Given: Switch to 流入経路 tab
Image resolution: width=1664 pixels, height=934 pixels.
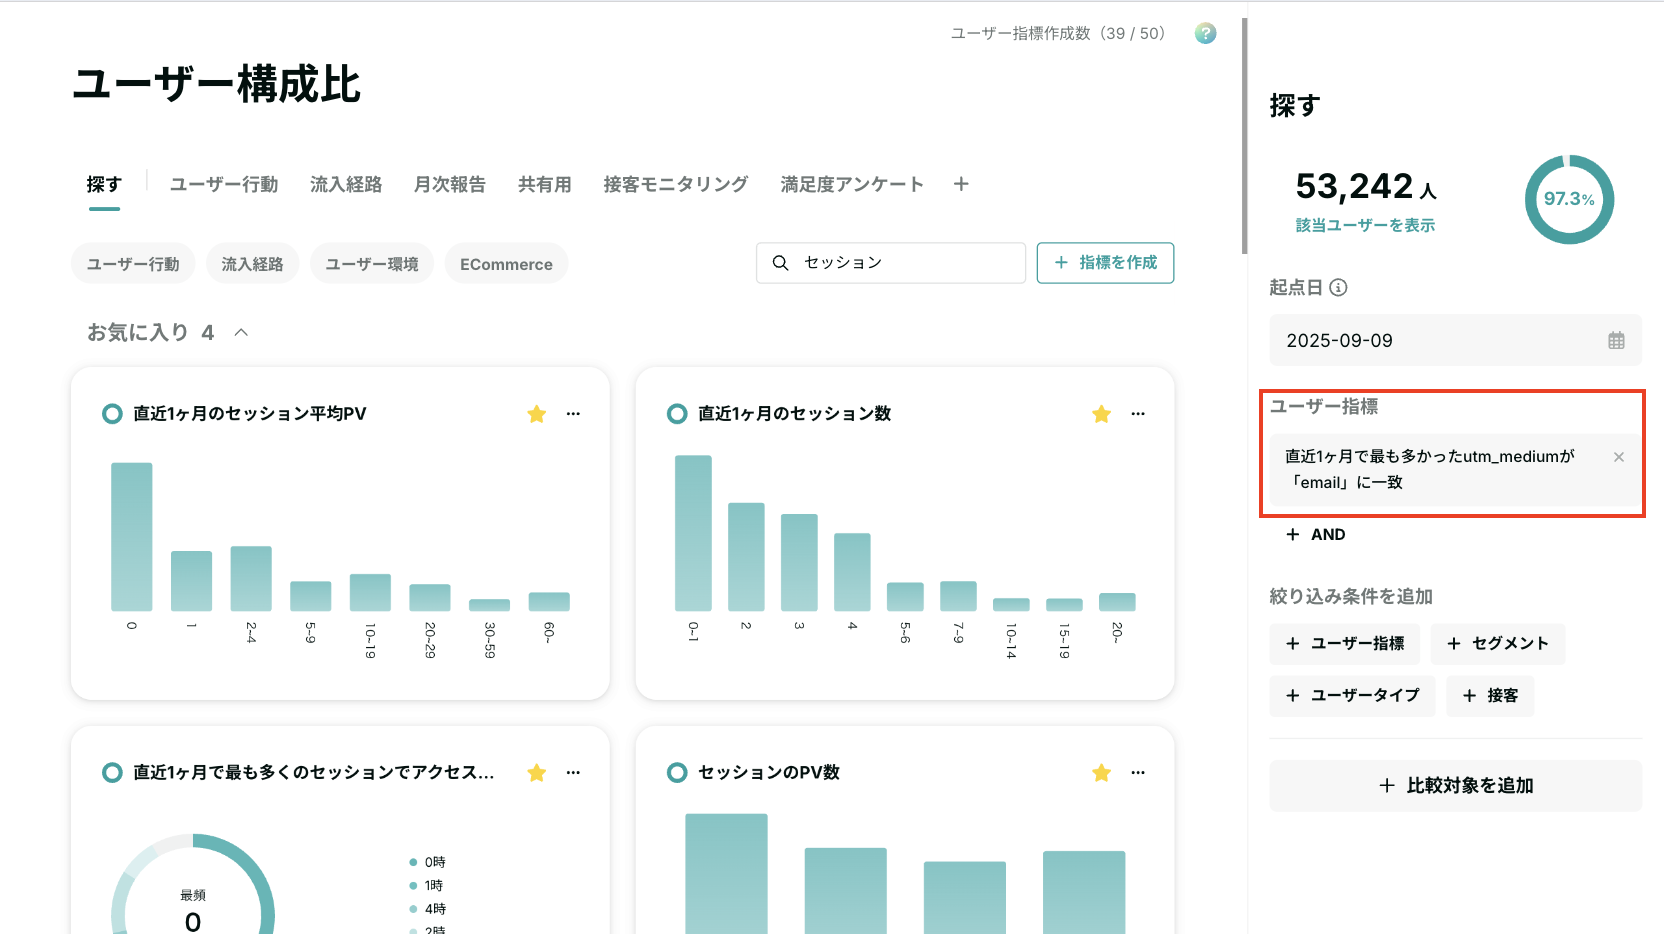Looking at the screenshot, I should [x=346, y=185].
